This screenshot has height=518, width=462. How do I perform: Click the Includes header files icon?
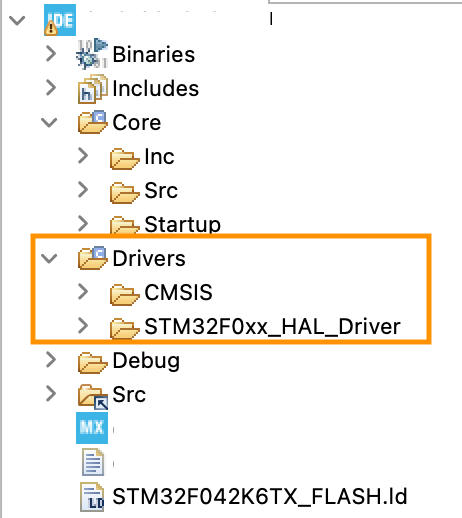point(93,88)
